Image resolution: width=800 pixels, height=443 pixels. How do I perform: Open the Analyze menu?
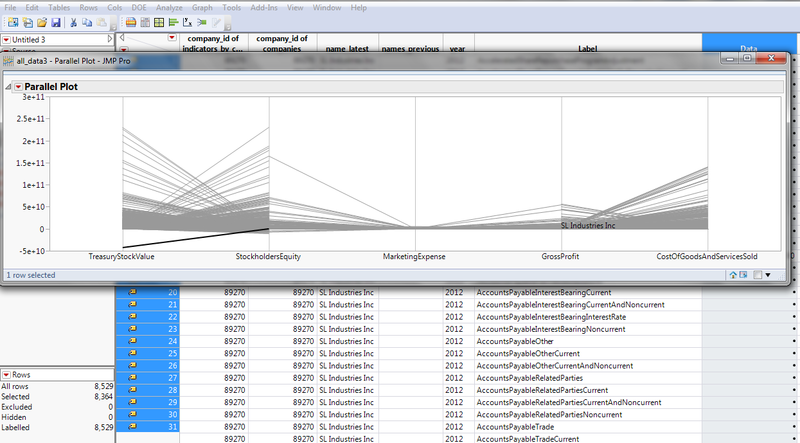coord(169,8)
